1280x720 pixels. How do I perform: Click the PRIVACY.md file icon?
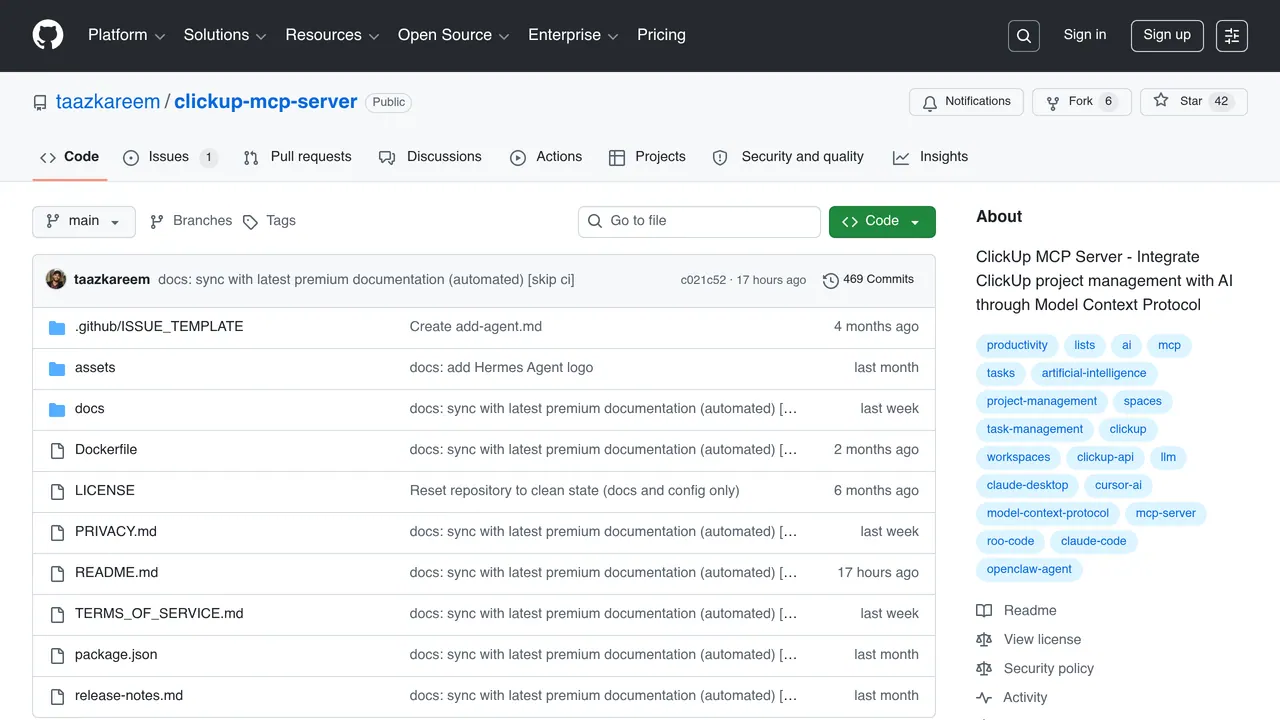pos(57,532)
